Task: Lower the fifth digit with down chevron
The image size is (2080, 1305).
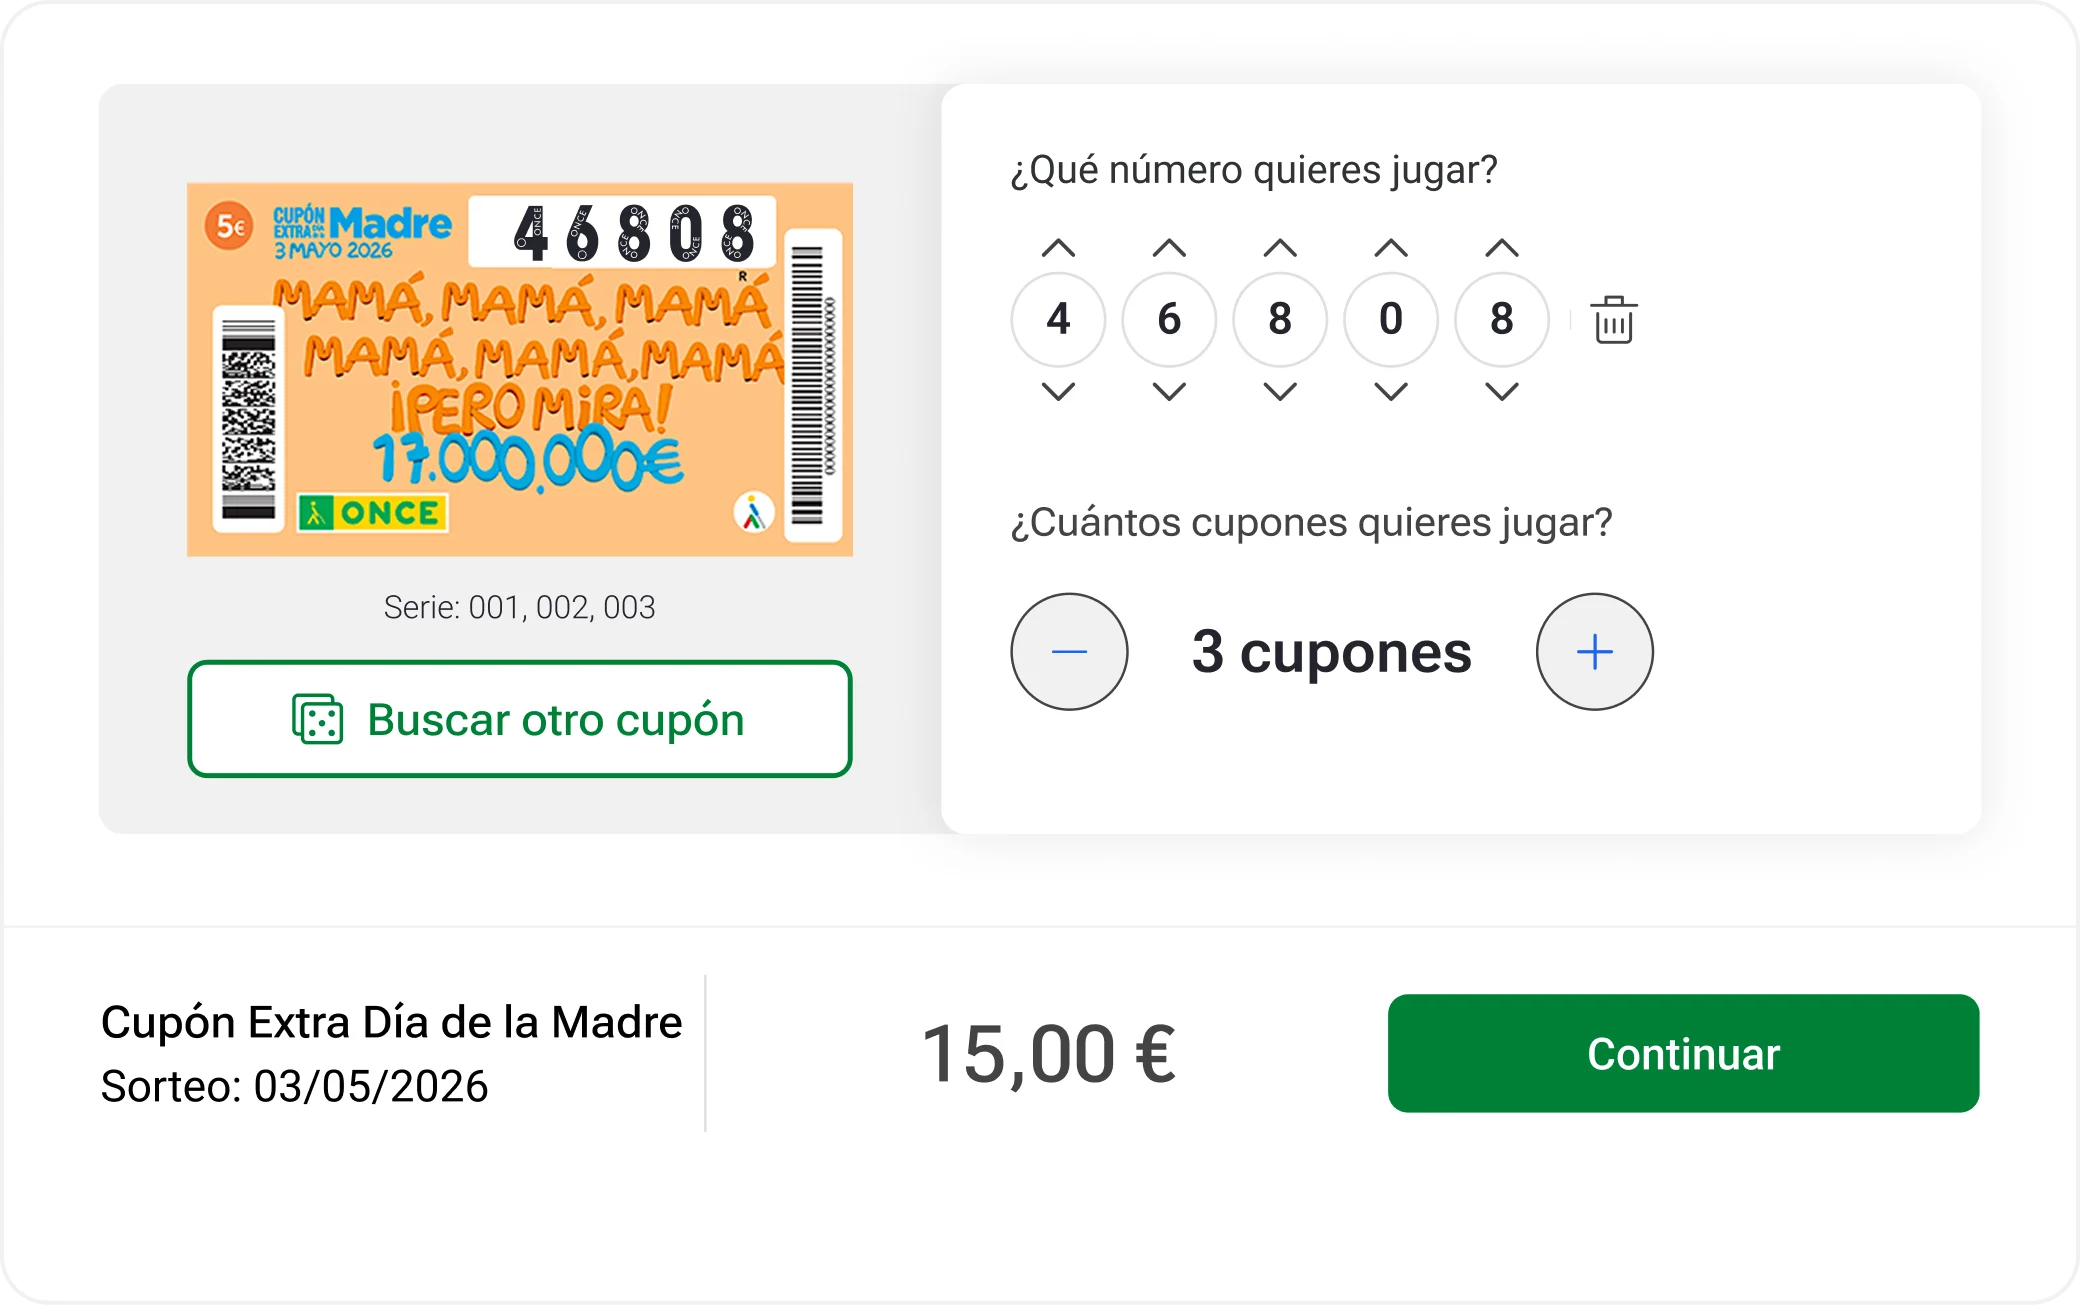Action: pyautogui.click(x=1502, y=391)
